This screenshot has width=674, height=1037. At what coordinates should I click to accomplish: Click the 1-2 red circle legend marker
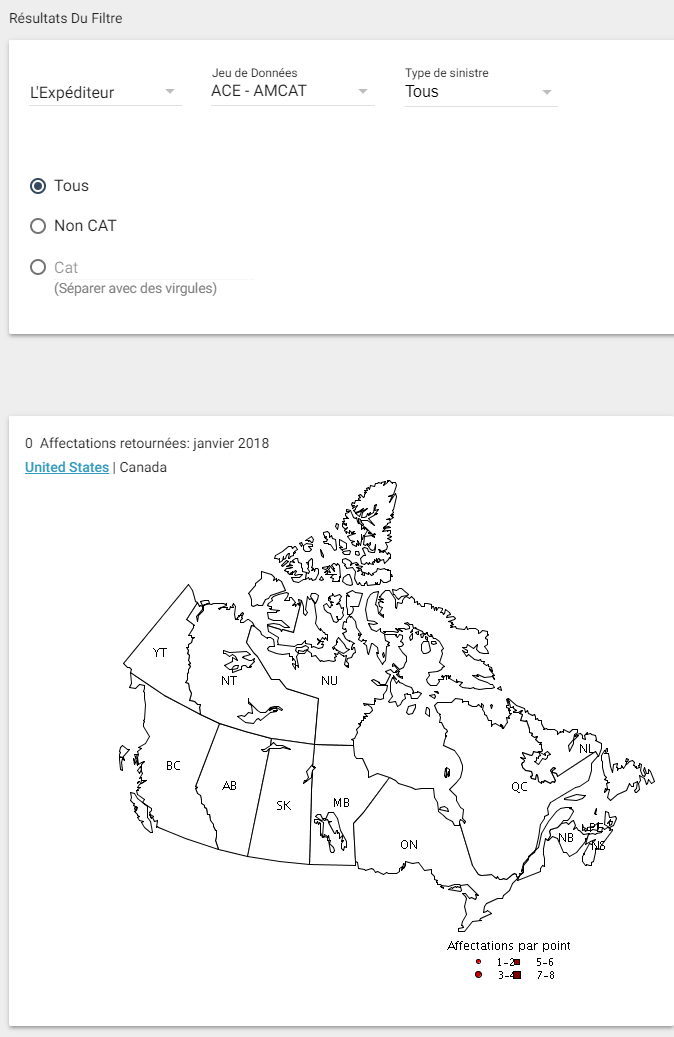[478, 962]
